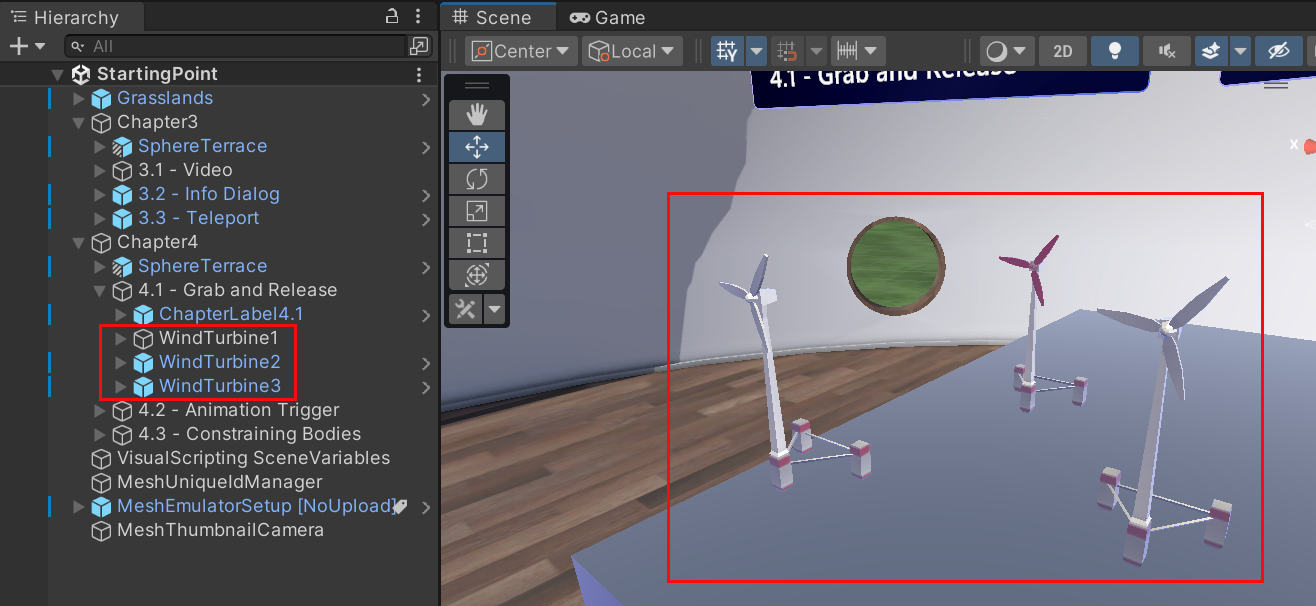Select the StartingPoint scene row
The image size is (1316, 606).
[219, 74]
